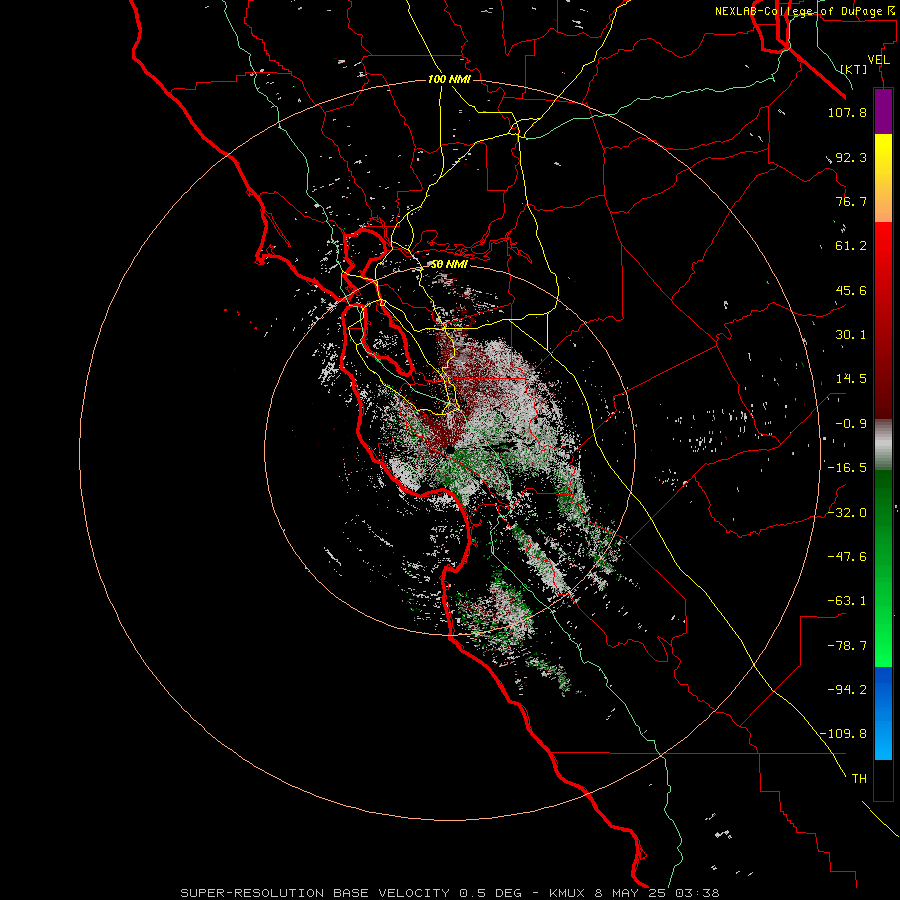
Task: Select the -94.2 velocity scale value
Action: pyautogui.click(x=847, y=690)
